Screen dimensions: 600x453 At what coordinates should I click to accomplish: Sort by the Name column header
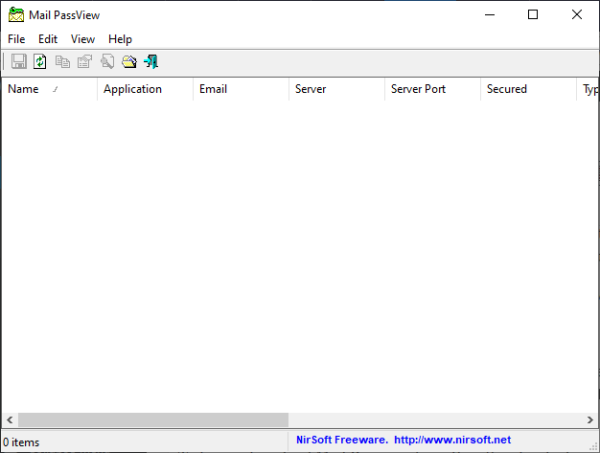[49, 89]
